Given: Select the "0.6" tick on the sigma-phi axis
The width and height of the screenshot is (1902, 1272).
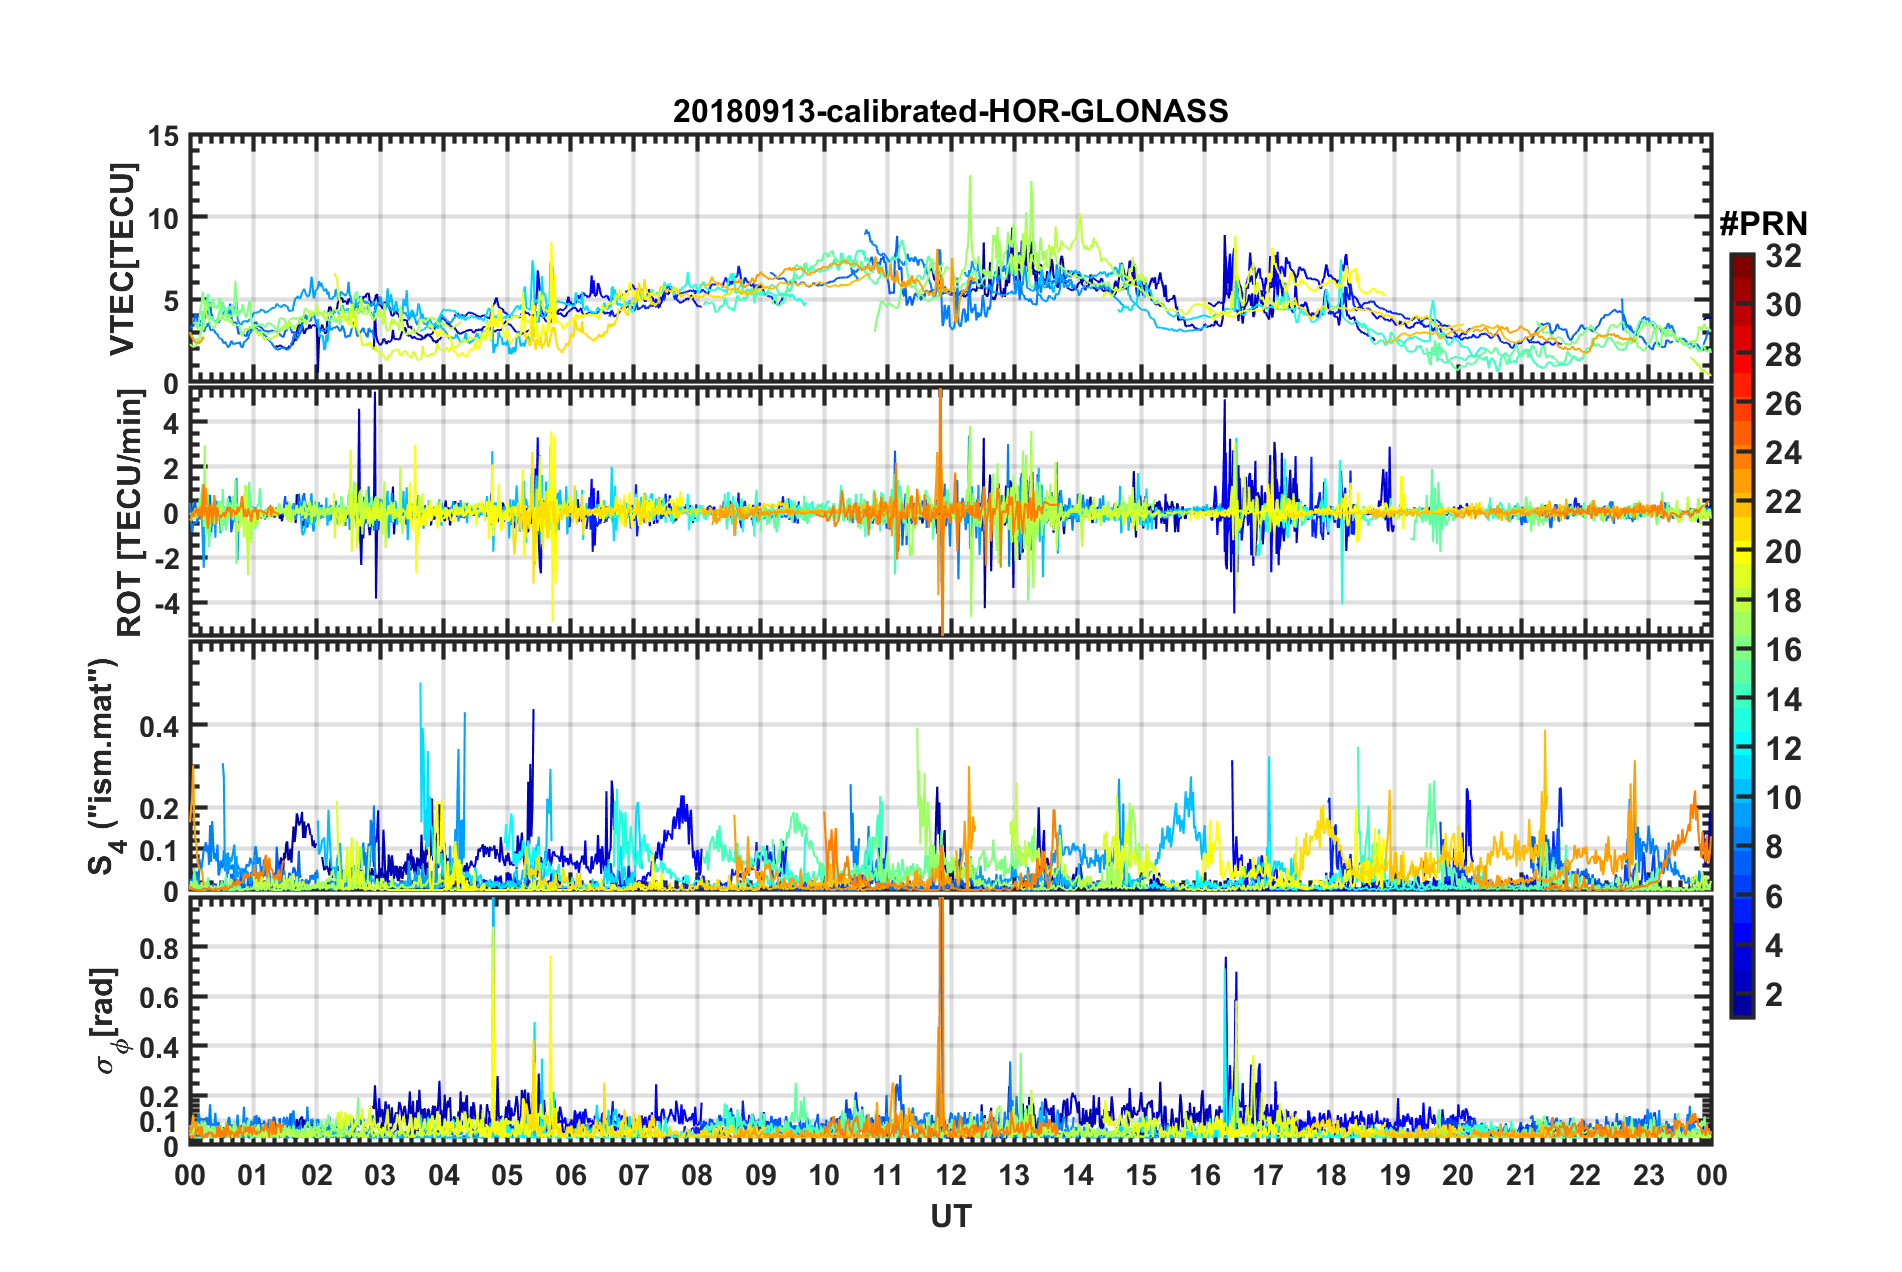Looking at the screenshot, I should (x=159, y=997).
